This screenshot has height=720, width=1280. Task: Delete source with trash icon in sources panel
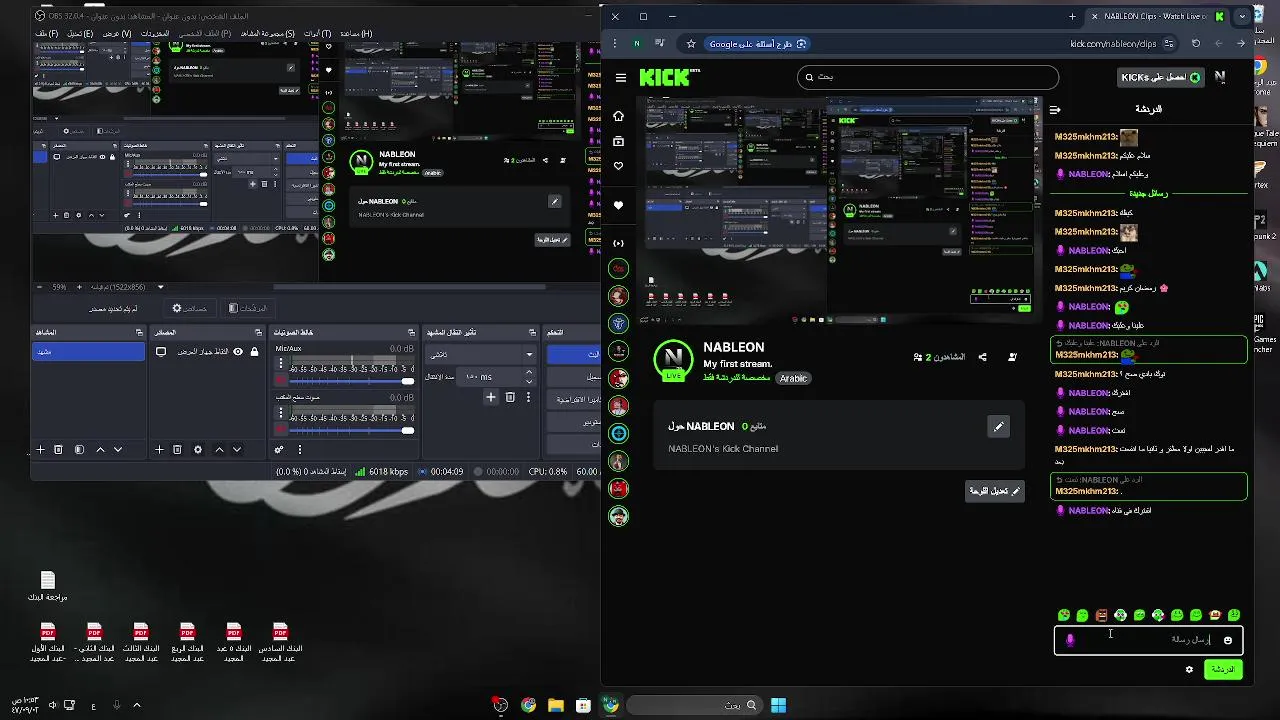[x=177, y=450]
